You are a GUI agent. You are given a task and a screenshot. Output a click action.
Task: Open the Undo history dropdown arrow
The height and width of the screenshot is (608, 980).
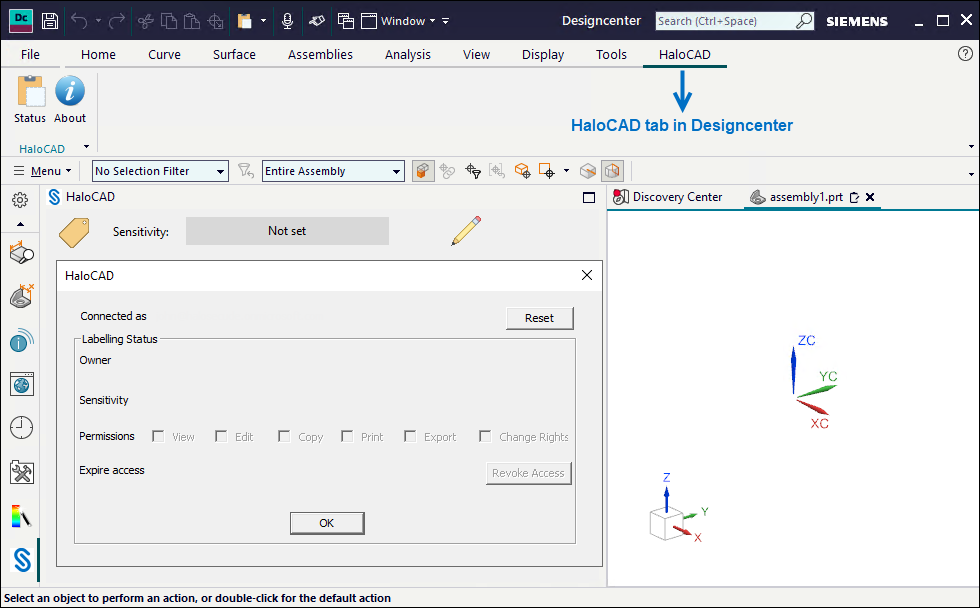coord(98,21)
